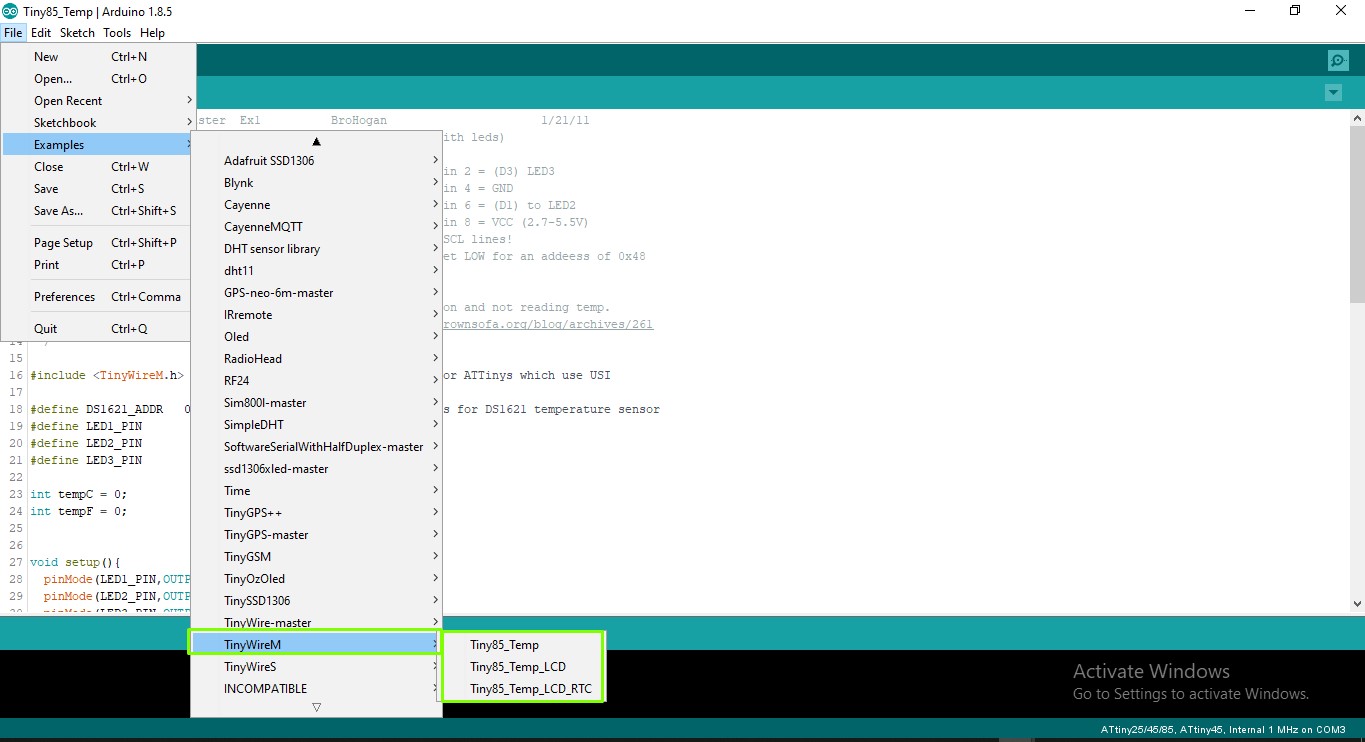Click the '#include <TinyWireM.h>' code line

107,375
